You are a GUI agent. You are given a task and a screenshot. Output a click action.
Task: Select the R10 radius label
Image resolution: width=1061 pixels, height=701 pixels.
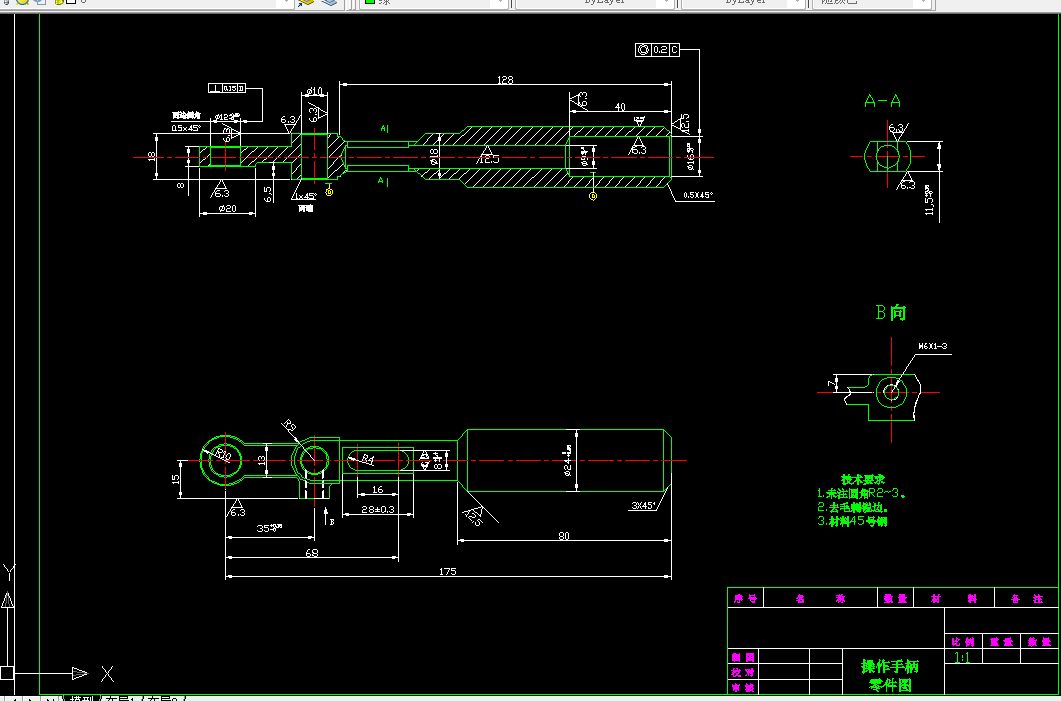(x=223, y=454)
